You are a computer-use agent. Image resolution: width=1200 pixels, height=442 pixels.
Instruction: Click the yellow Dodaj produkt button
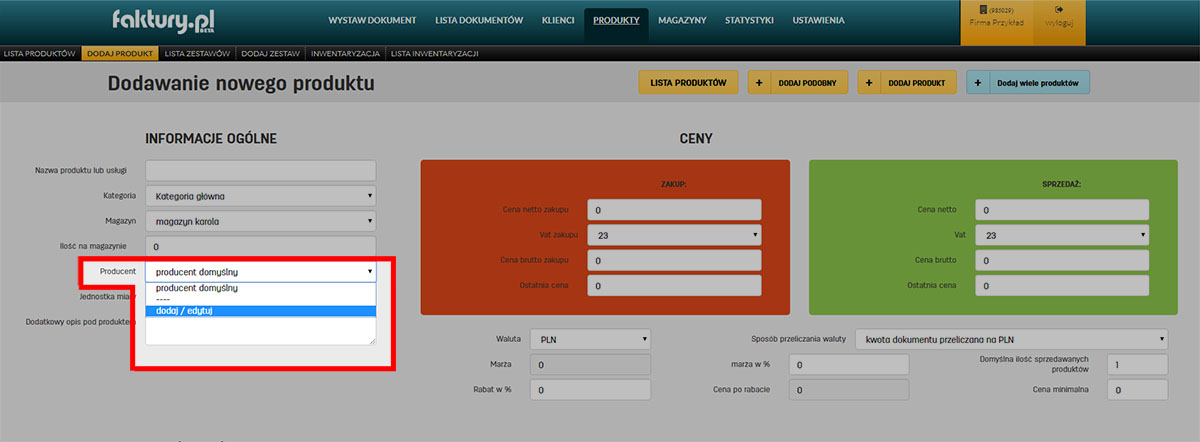pos(907,83)
